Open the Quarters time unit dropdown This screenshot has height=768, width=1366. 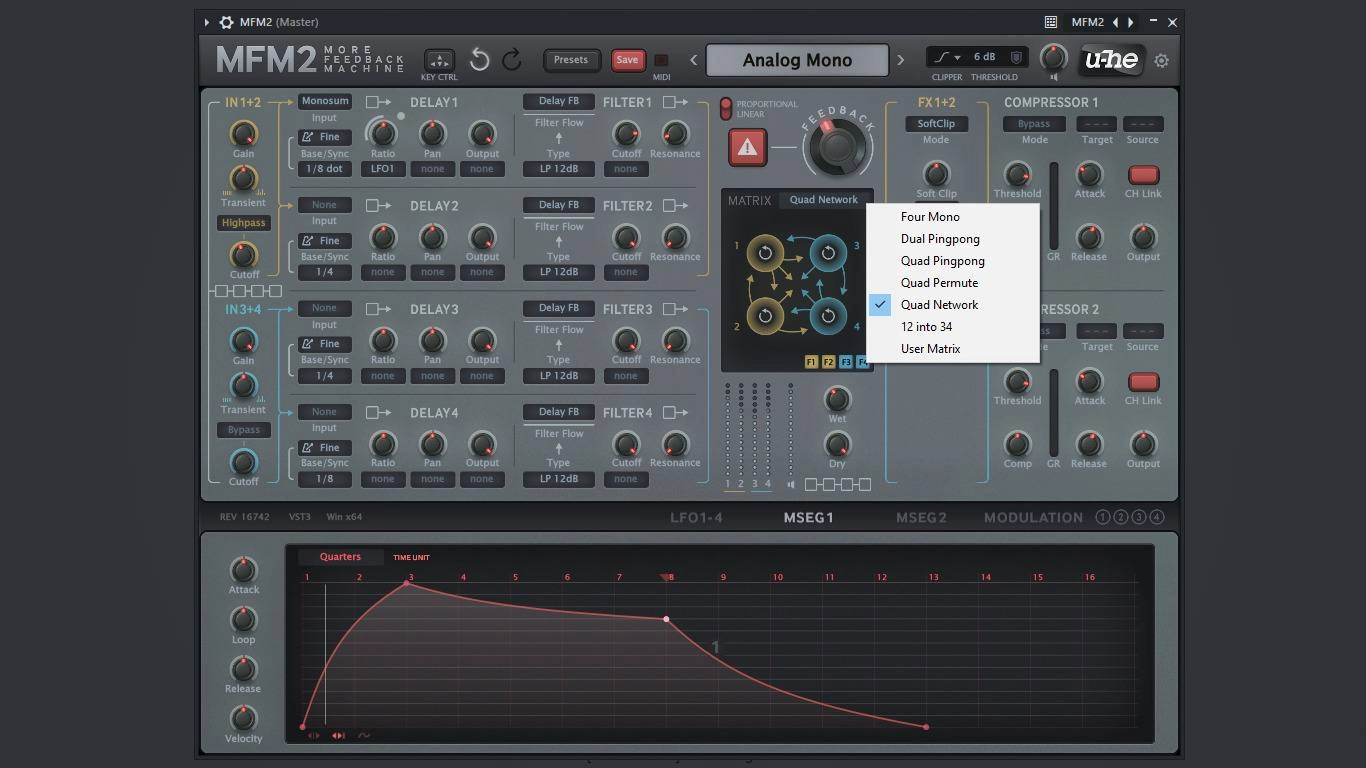click(x=340, y=557)
